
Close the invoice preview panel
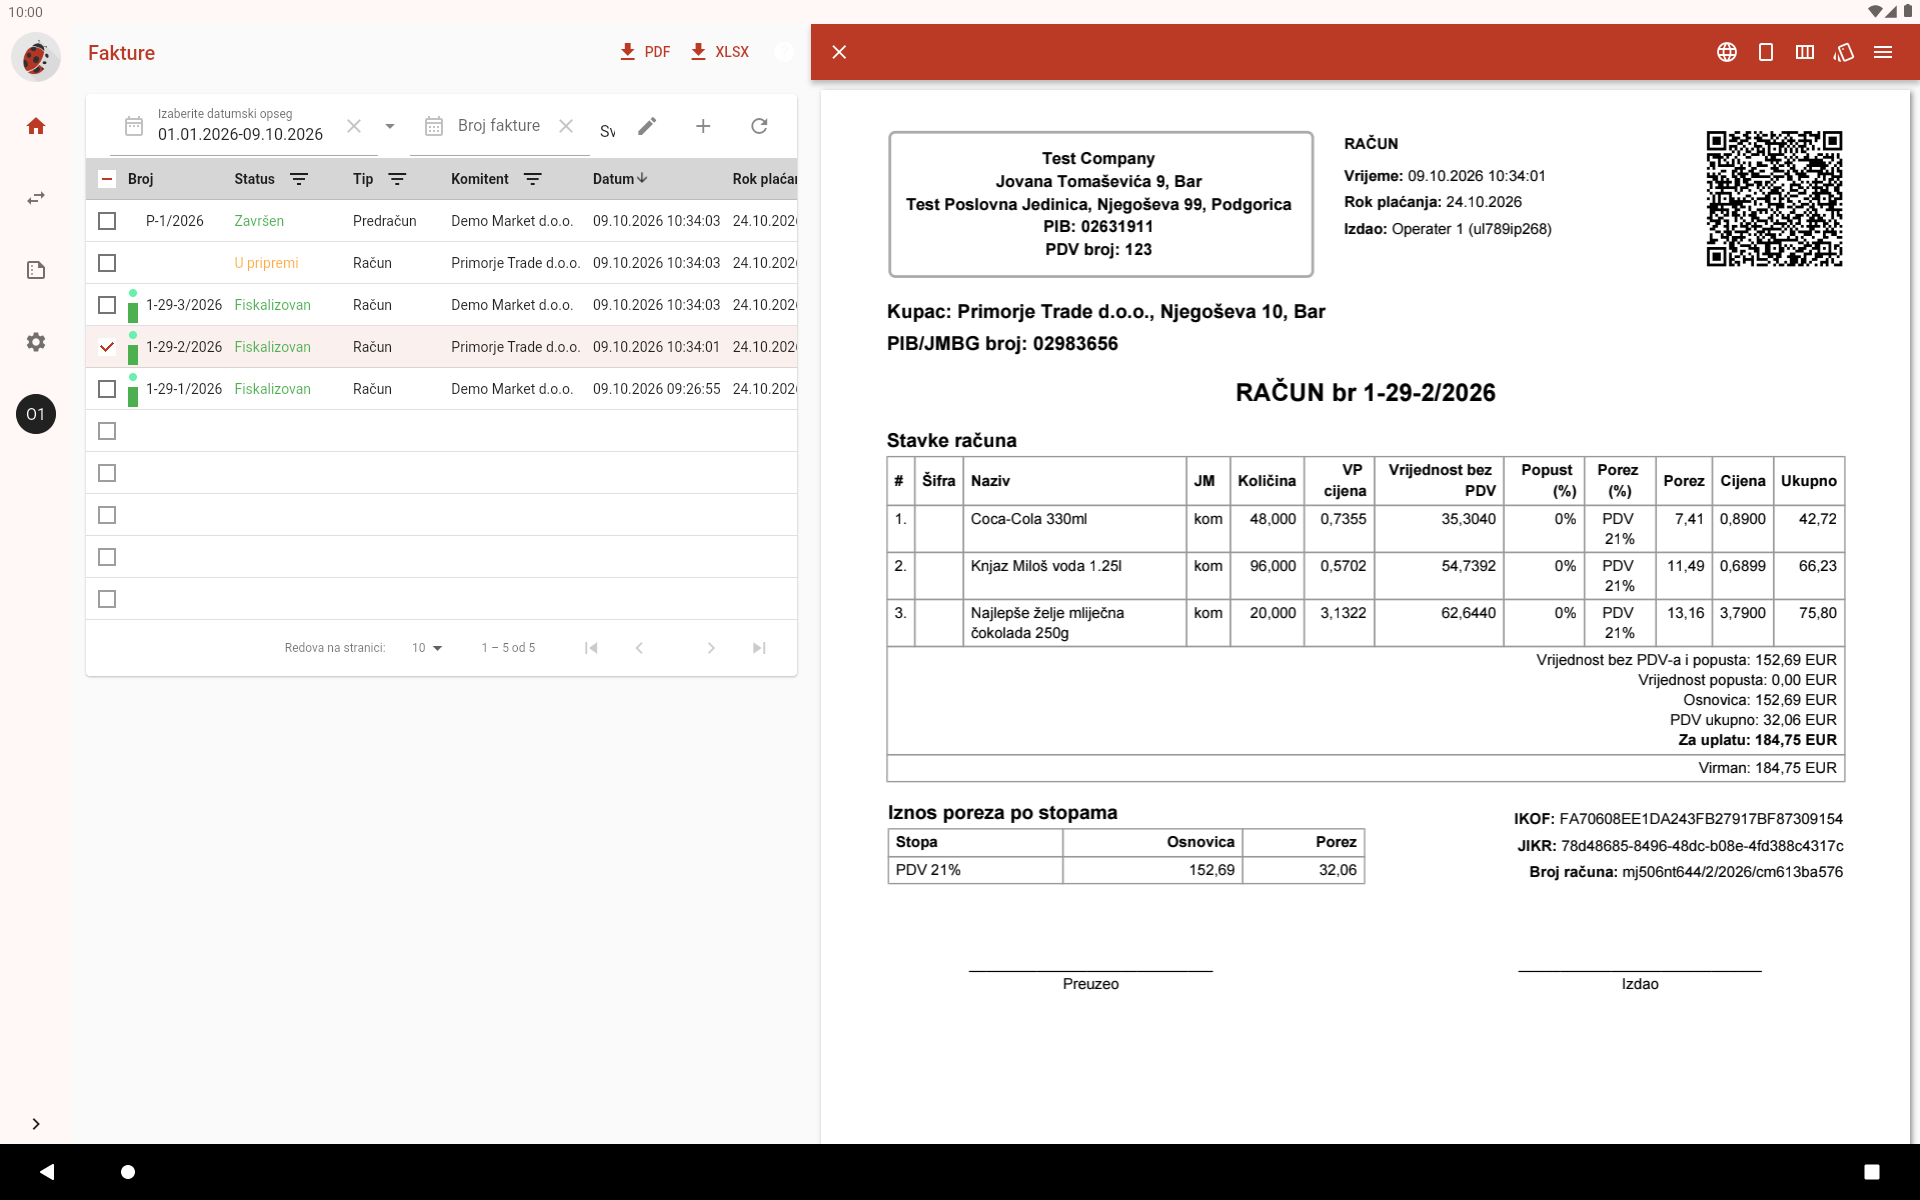click(x=839, y=52)
